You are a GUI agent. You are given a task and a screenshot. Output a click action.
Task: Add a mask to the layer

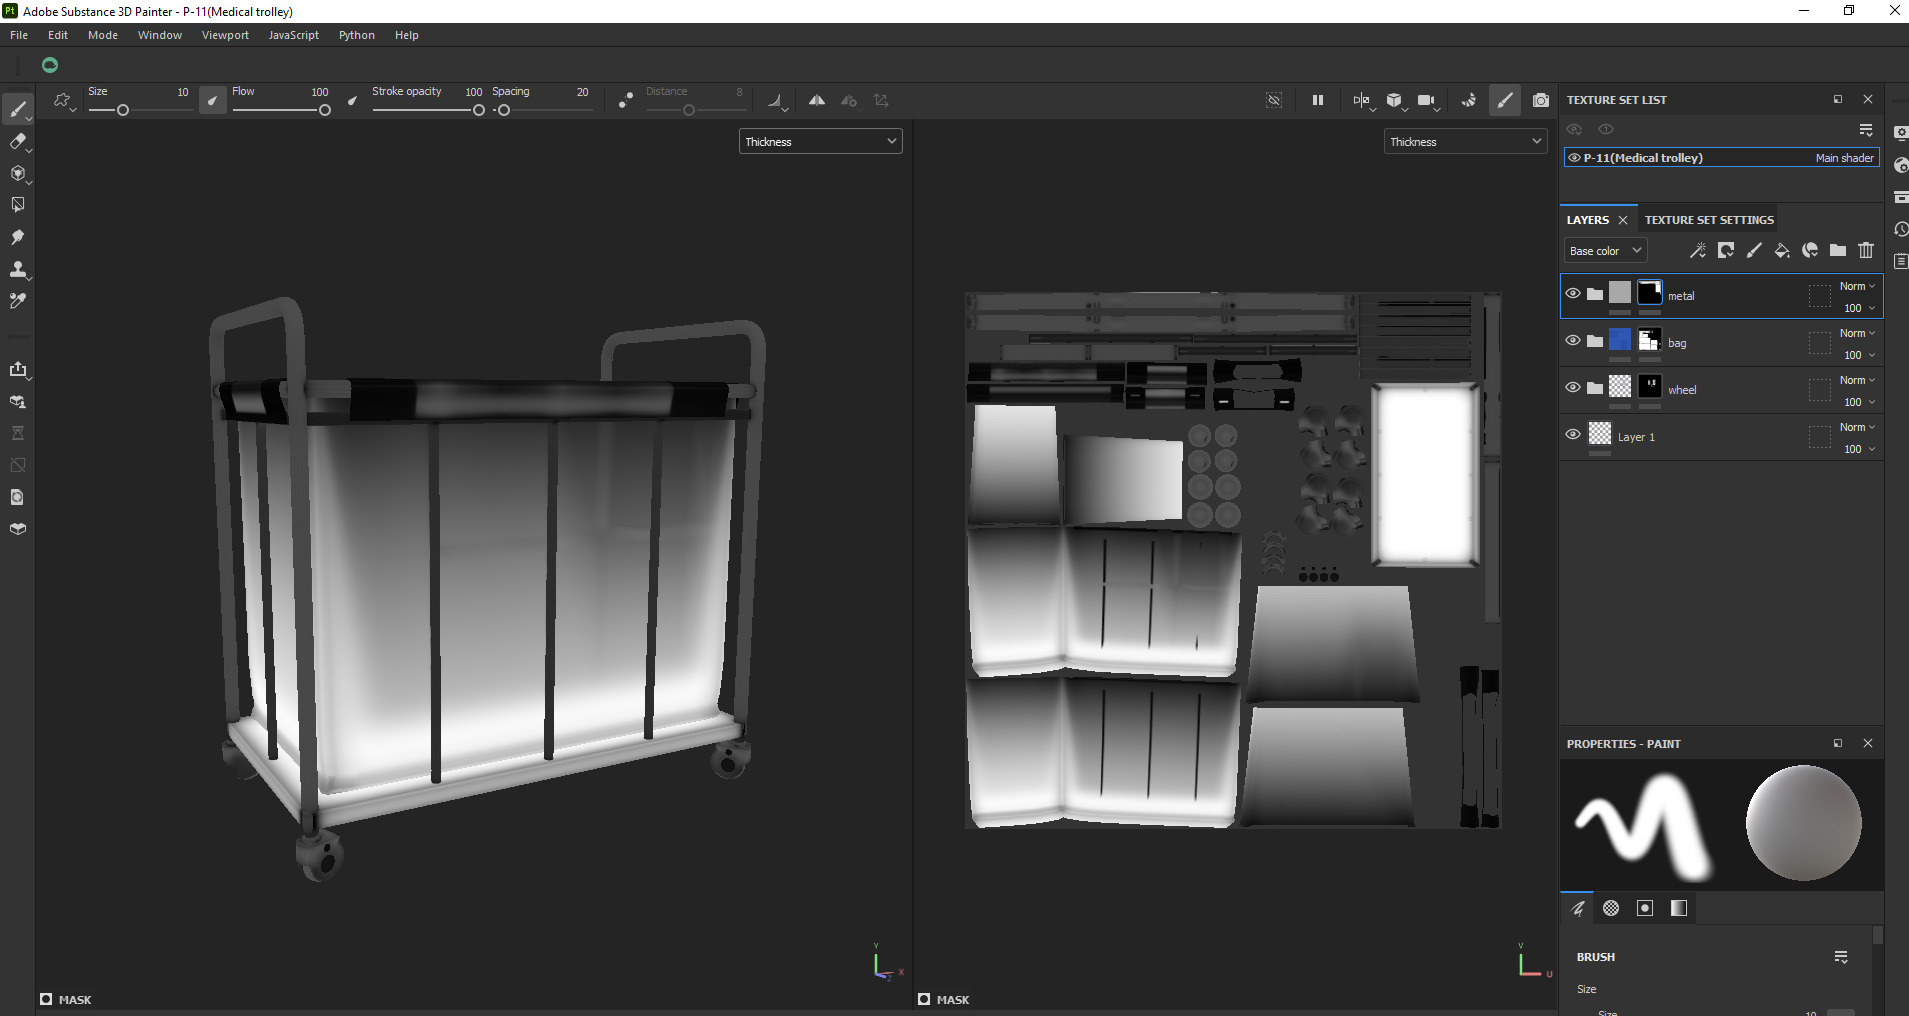(x=1726, y=251)
